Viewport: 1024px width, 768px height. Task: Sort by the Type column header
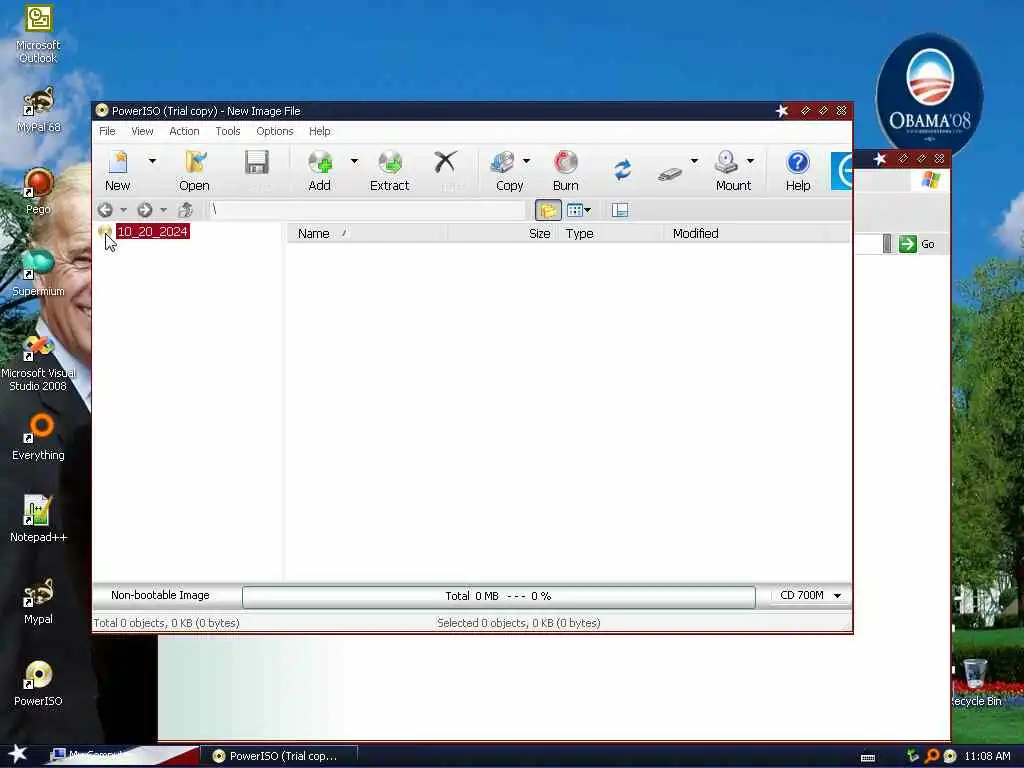[x=611, y=233]
